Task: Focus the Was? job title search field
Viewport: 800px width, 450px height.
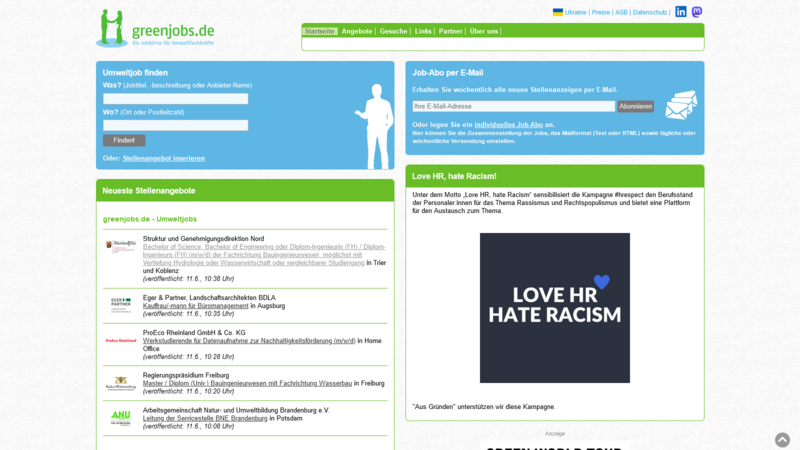Action: click(175, 99)
